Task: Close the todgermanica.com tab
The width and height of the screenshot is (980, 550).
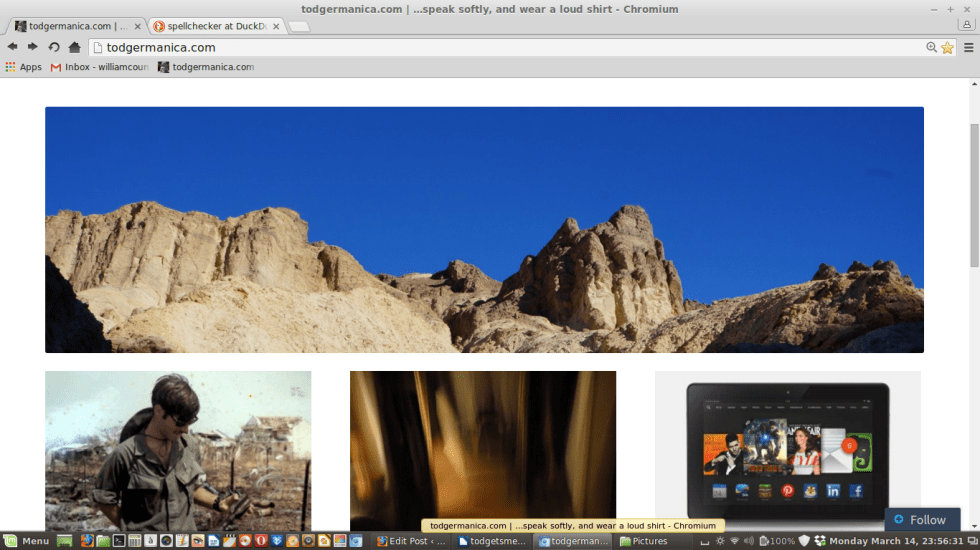Action: point(138,26)
